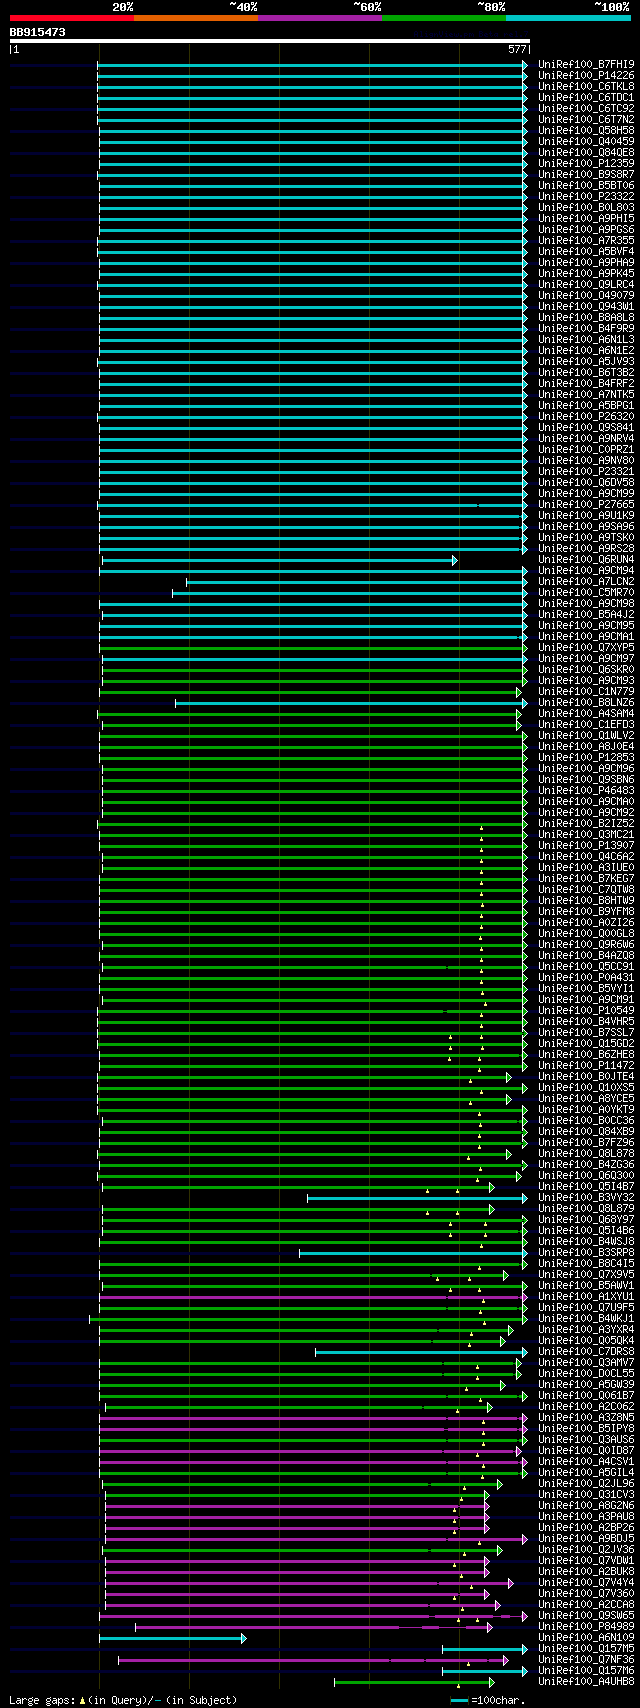Select the UniRef100_A1XYU1 label
The height and width of the screenshot is (1708, 640).
(586, 1296)
